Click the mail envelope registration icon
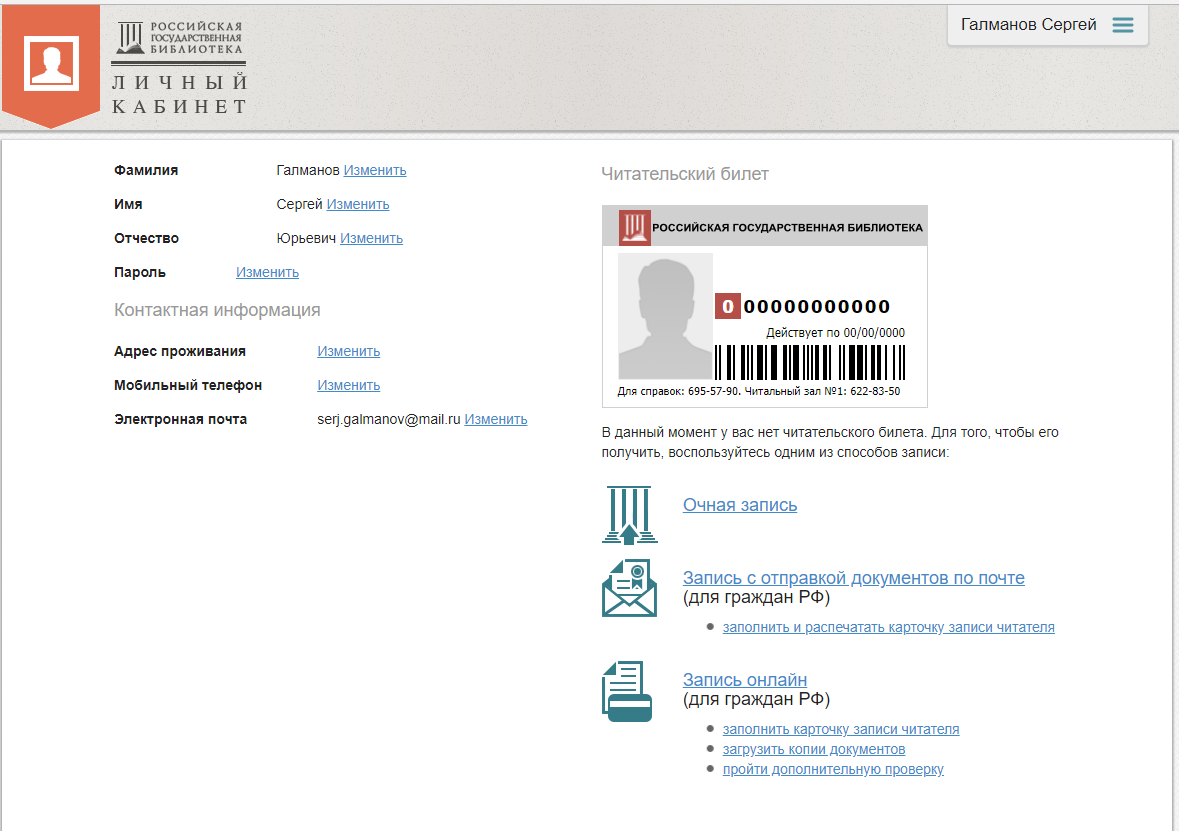This screenshot has width=1179, height=831. [629, 588]
